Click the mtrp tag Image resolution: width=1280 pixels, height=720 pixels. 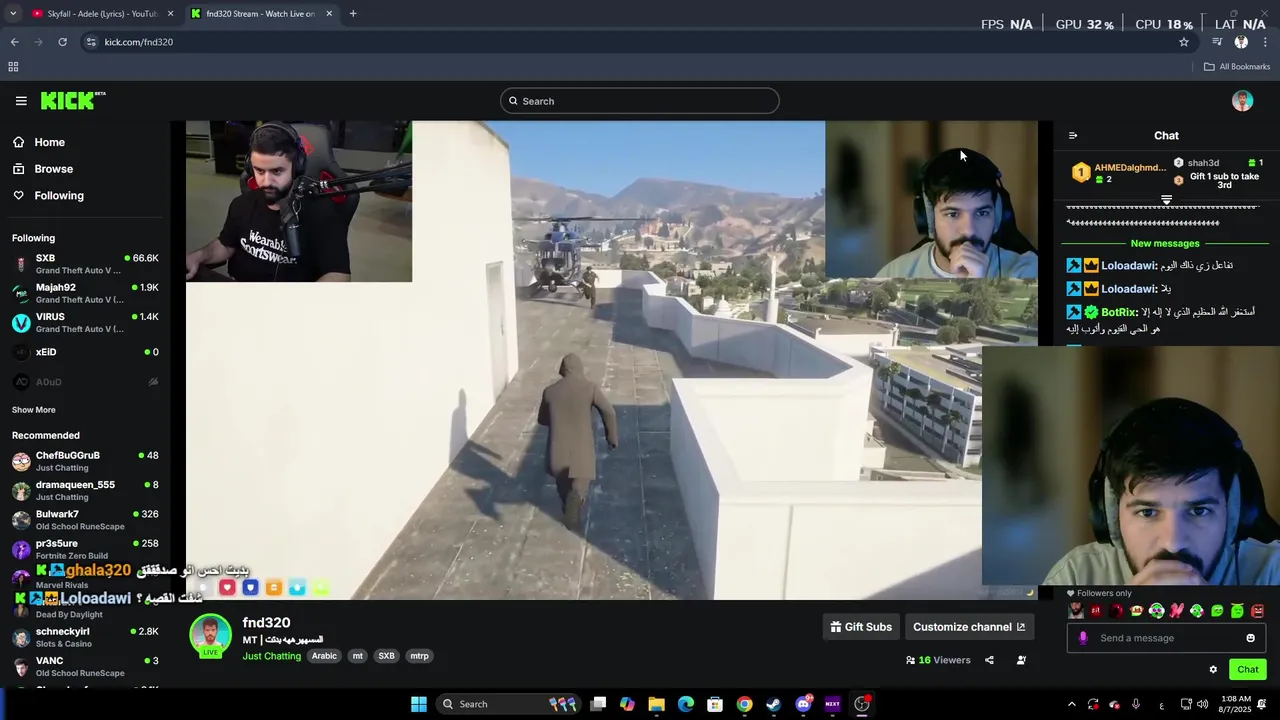pyautogui.click(x=419, y=656)
